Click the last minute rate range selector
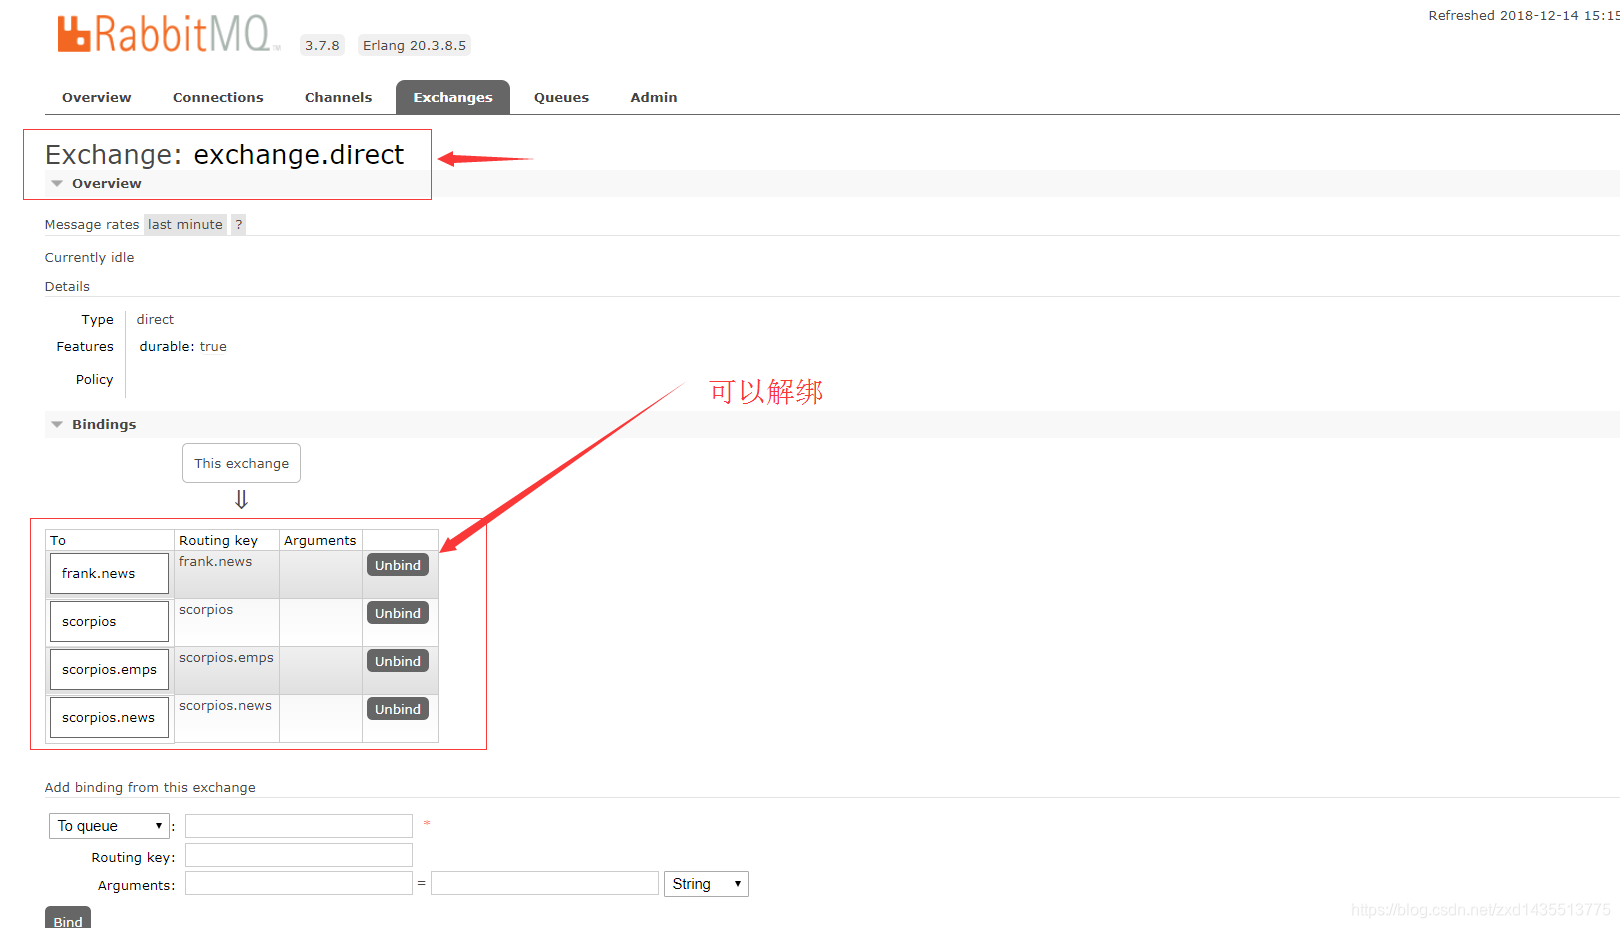The height and width of the screenshot is (928, 1620). point(185,225)
